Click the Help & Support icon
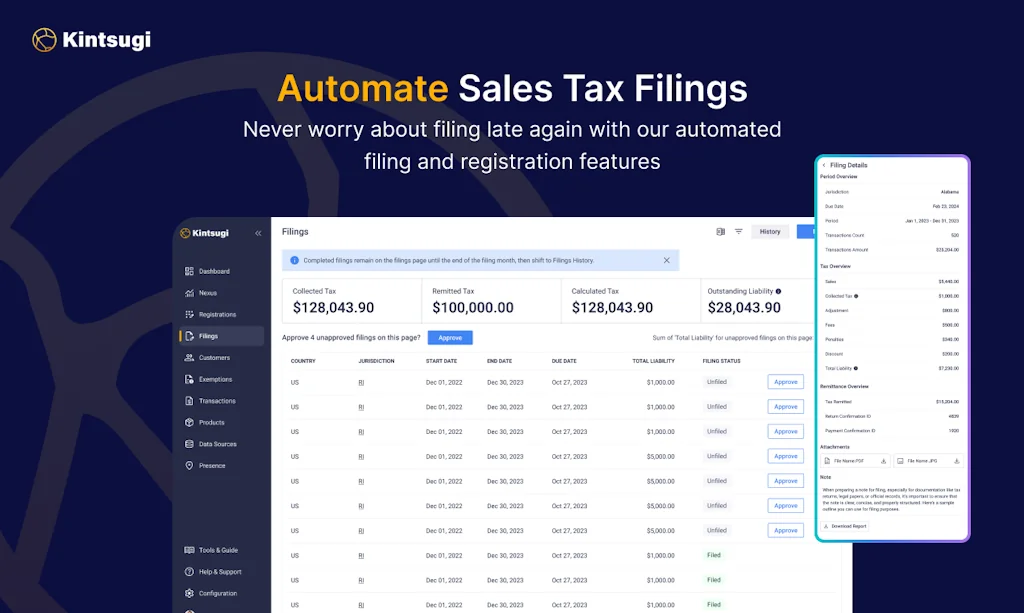 pos(189,572)
